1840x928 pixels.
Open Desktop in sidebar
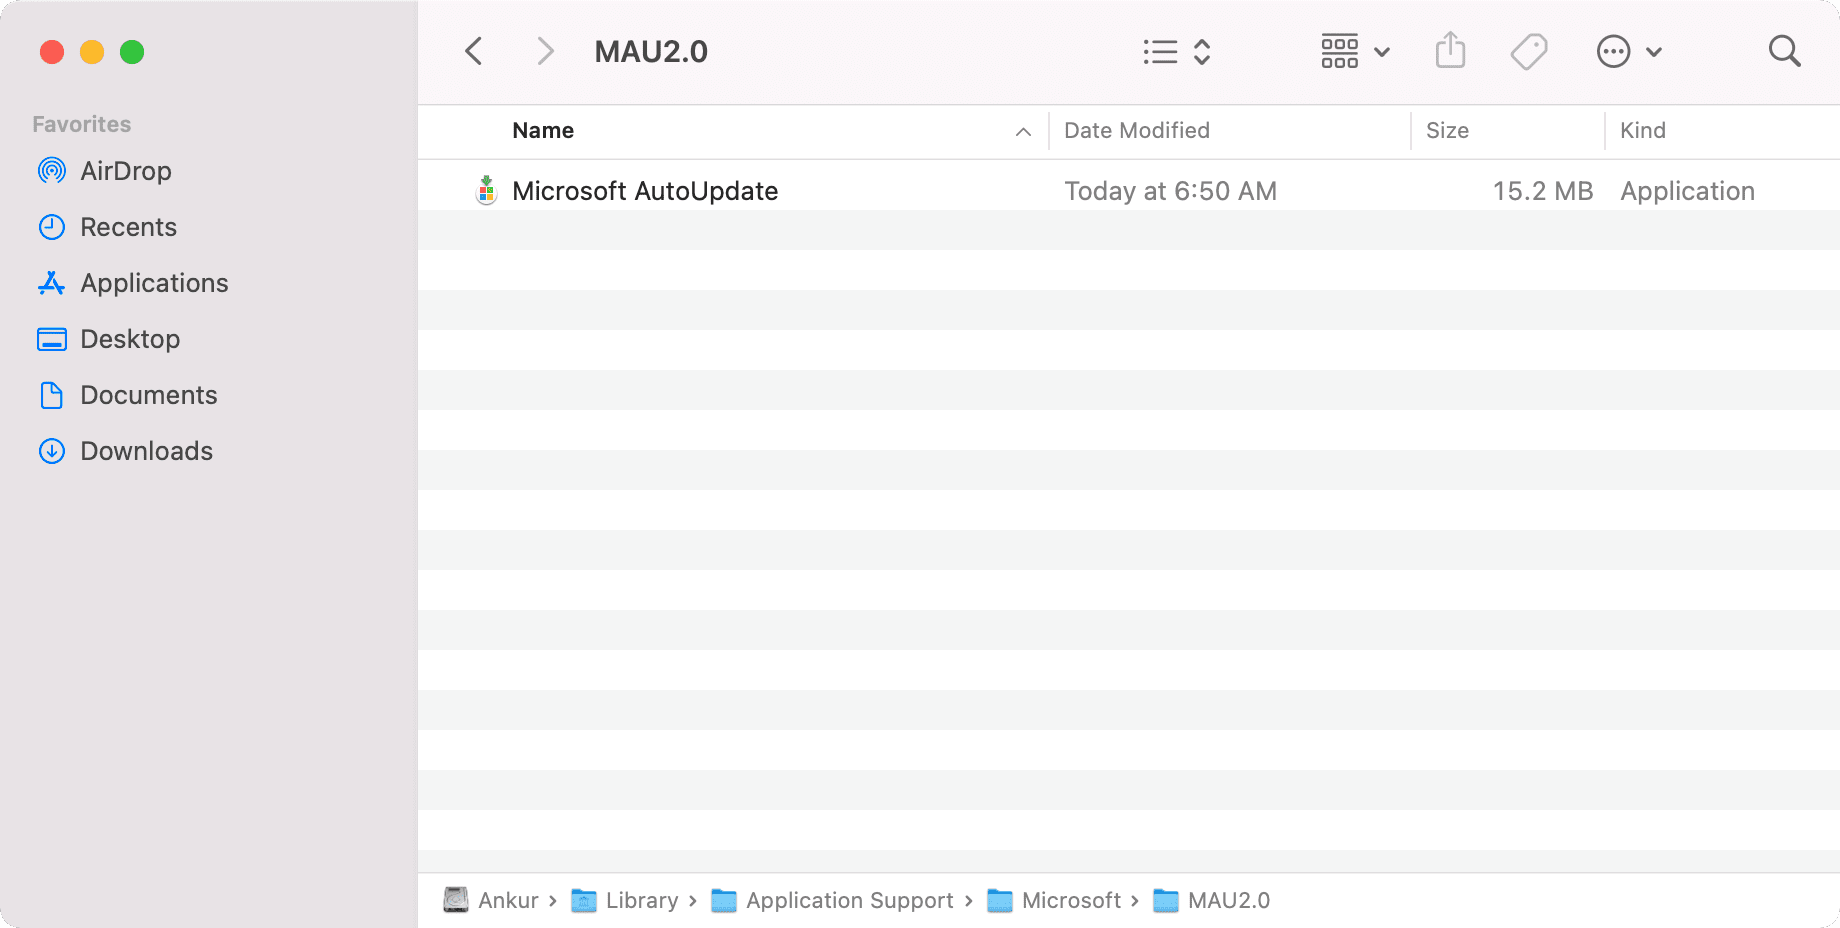[x=130, y=339]
